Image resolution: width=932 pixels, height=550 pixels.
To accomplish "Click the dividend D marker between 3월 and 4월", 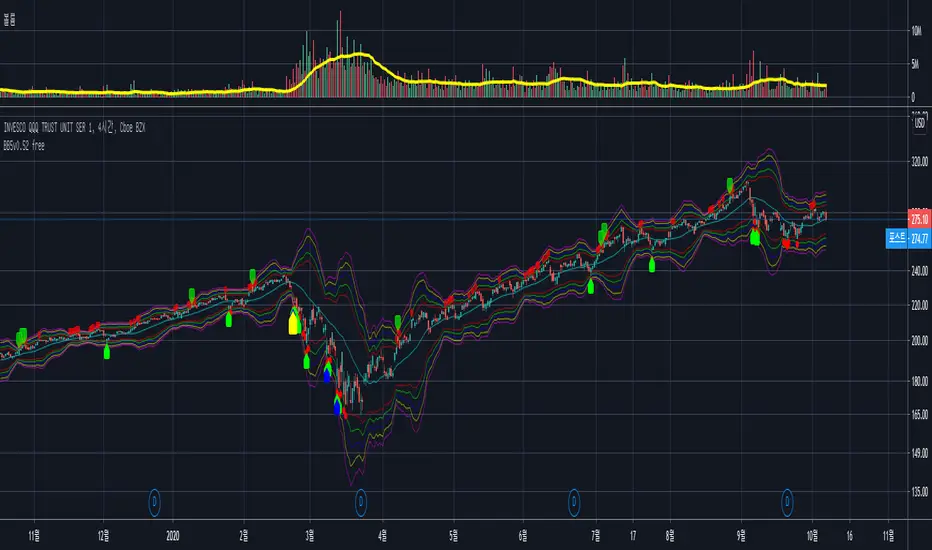I will point(361,502).
